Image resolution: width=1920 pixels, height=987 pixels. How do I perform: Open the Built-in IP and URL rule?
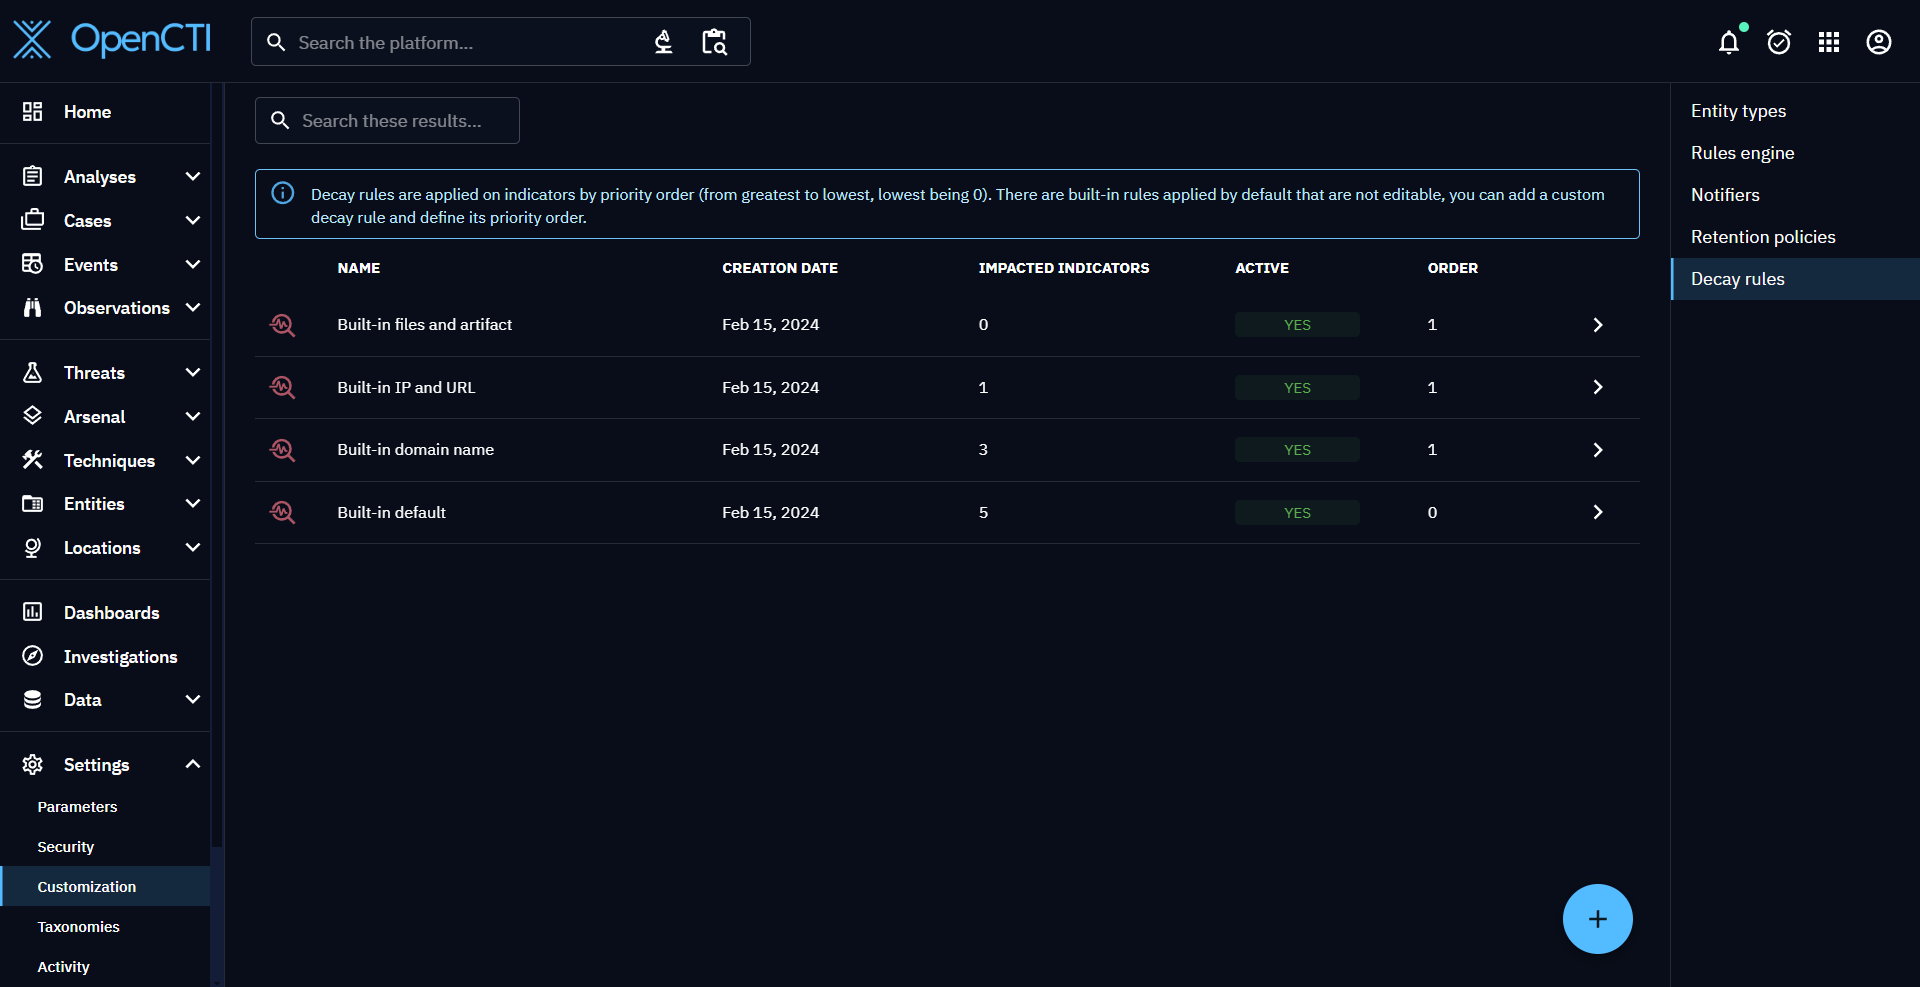pos(406,388)
